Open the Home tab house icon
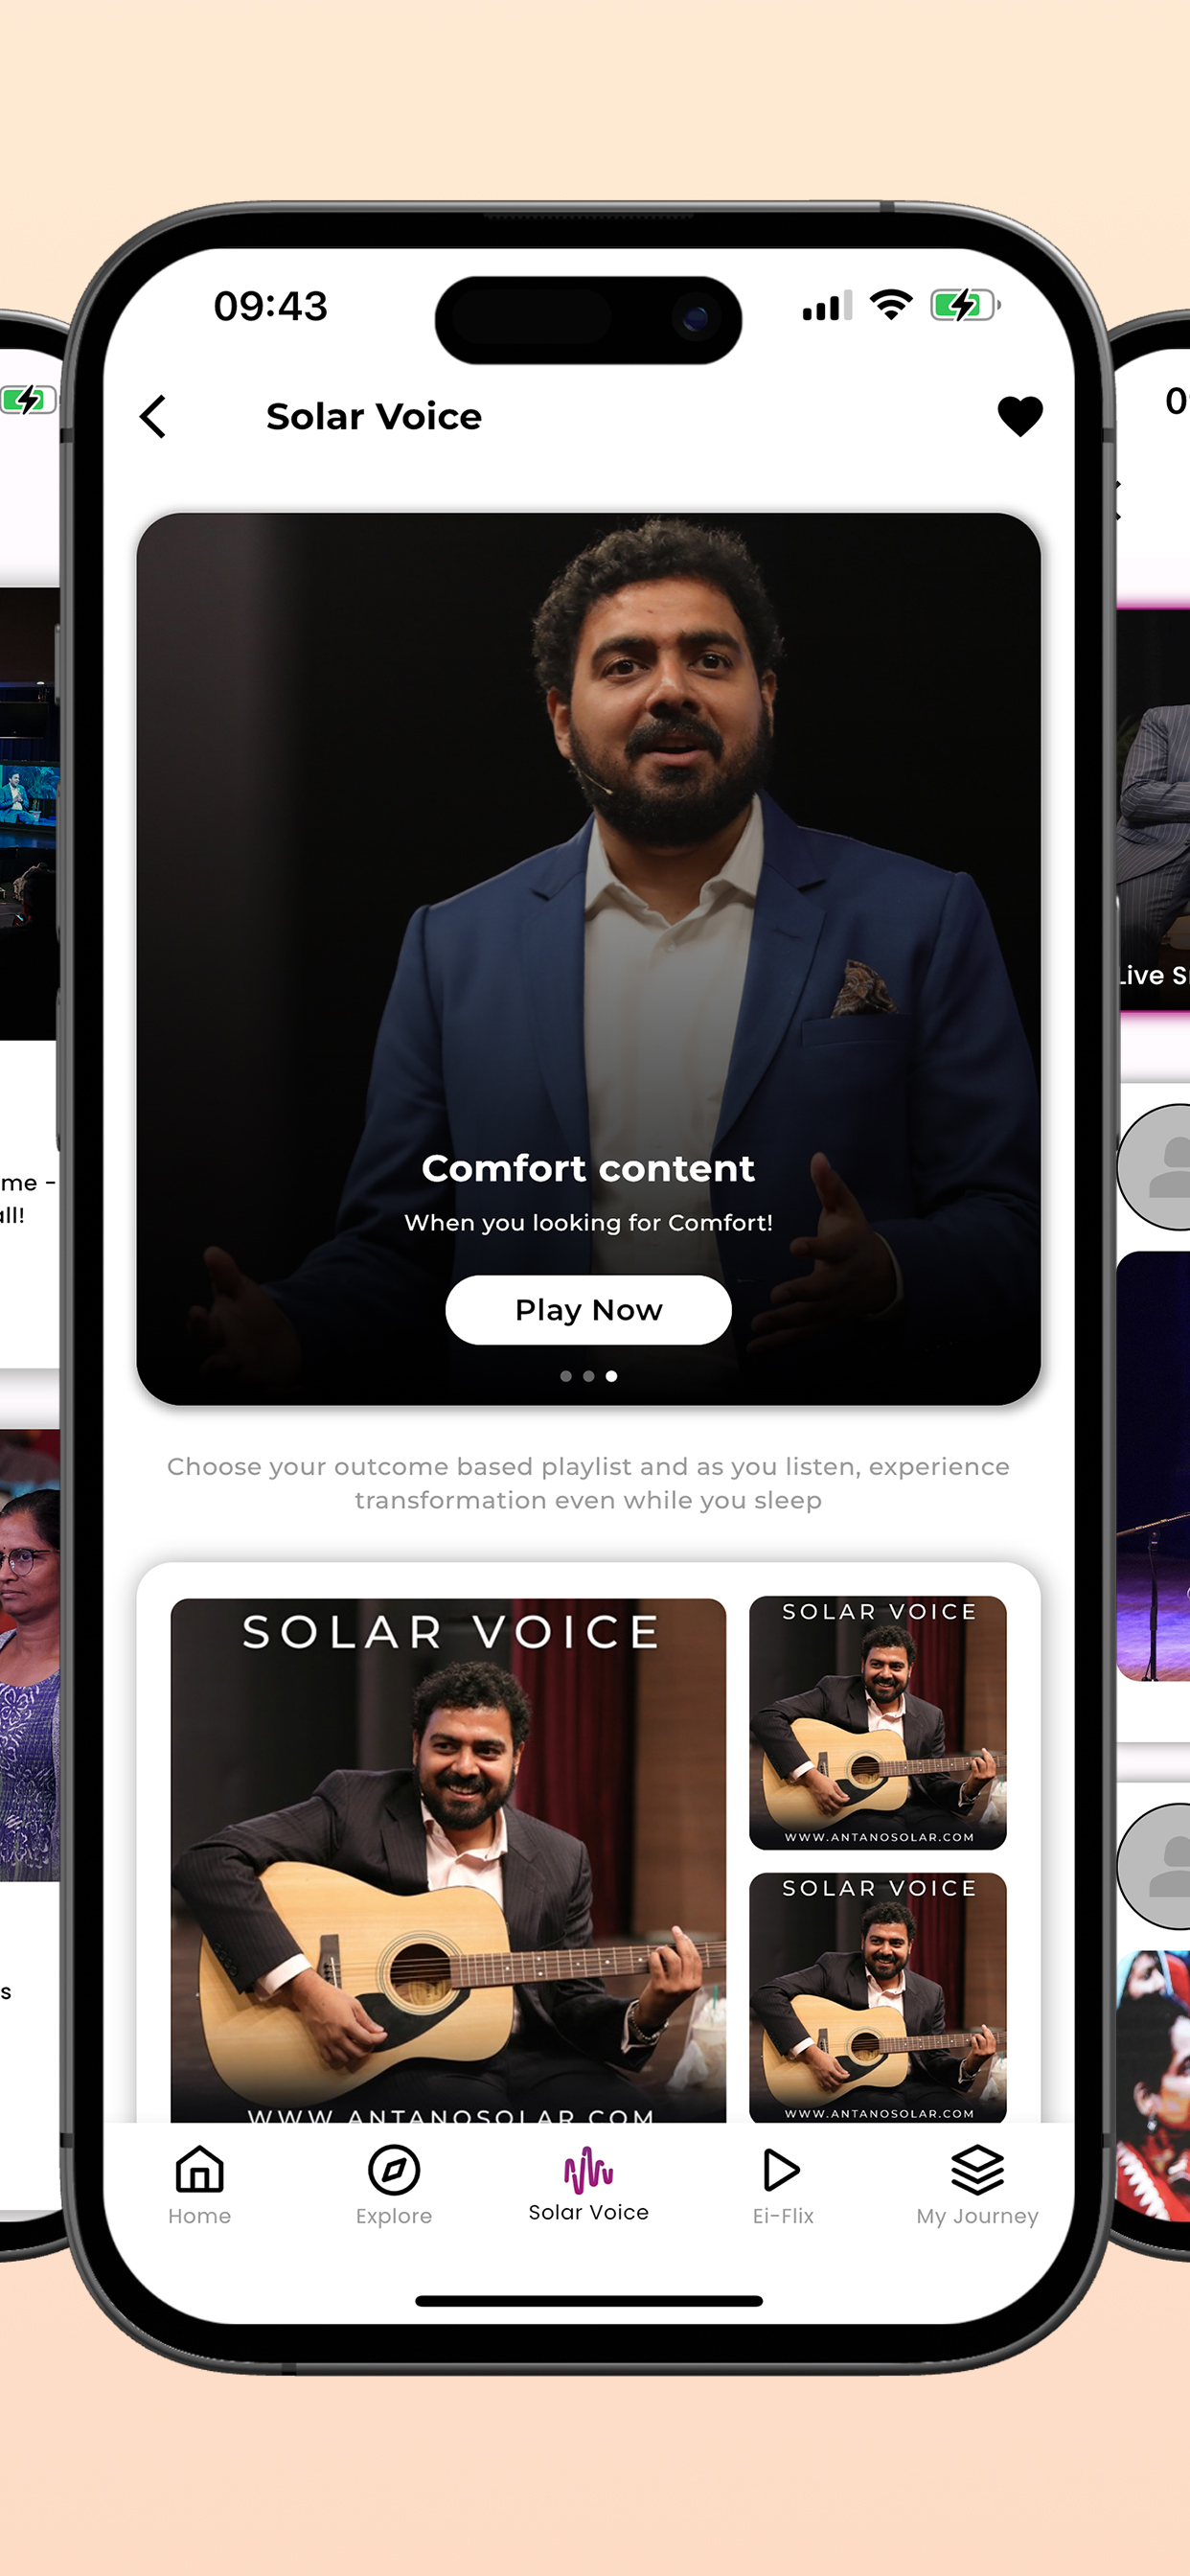The height and width of the screenshot is (2576, 1190). click(199, 2169)
